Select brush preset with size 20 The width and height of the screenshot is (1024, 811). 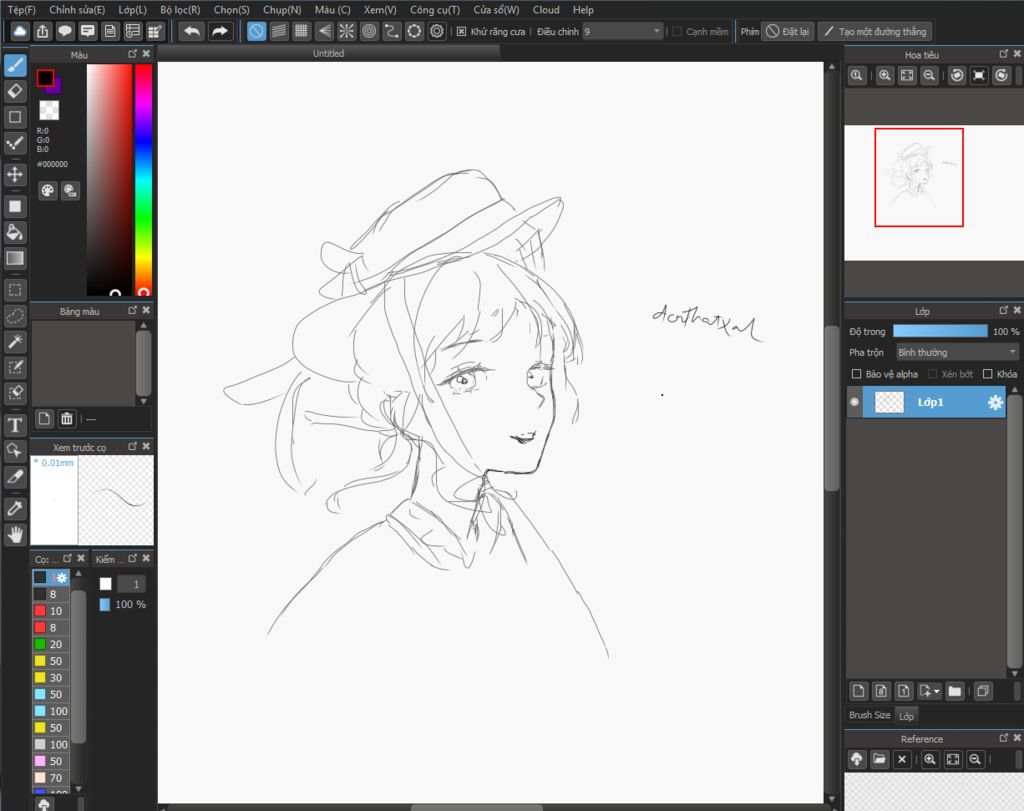[x=51, y=644]
